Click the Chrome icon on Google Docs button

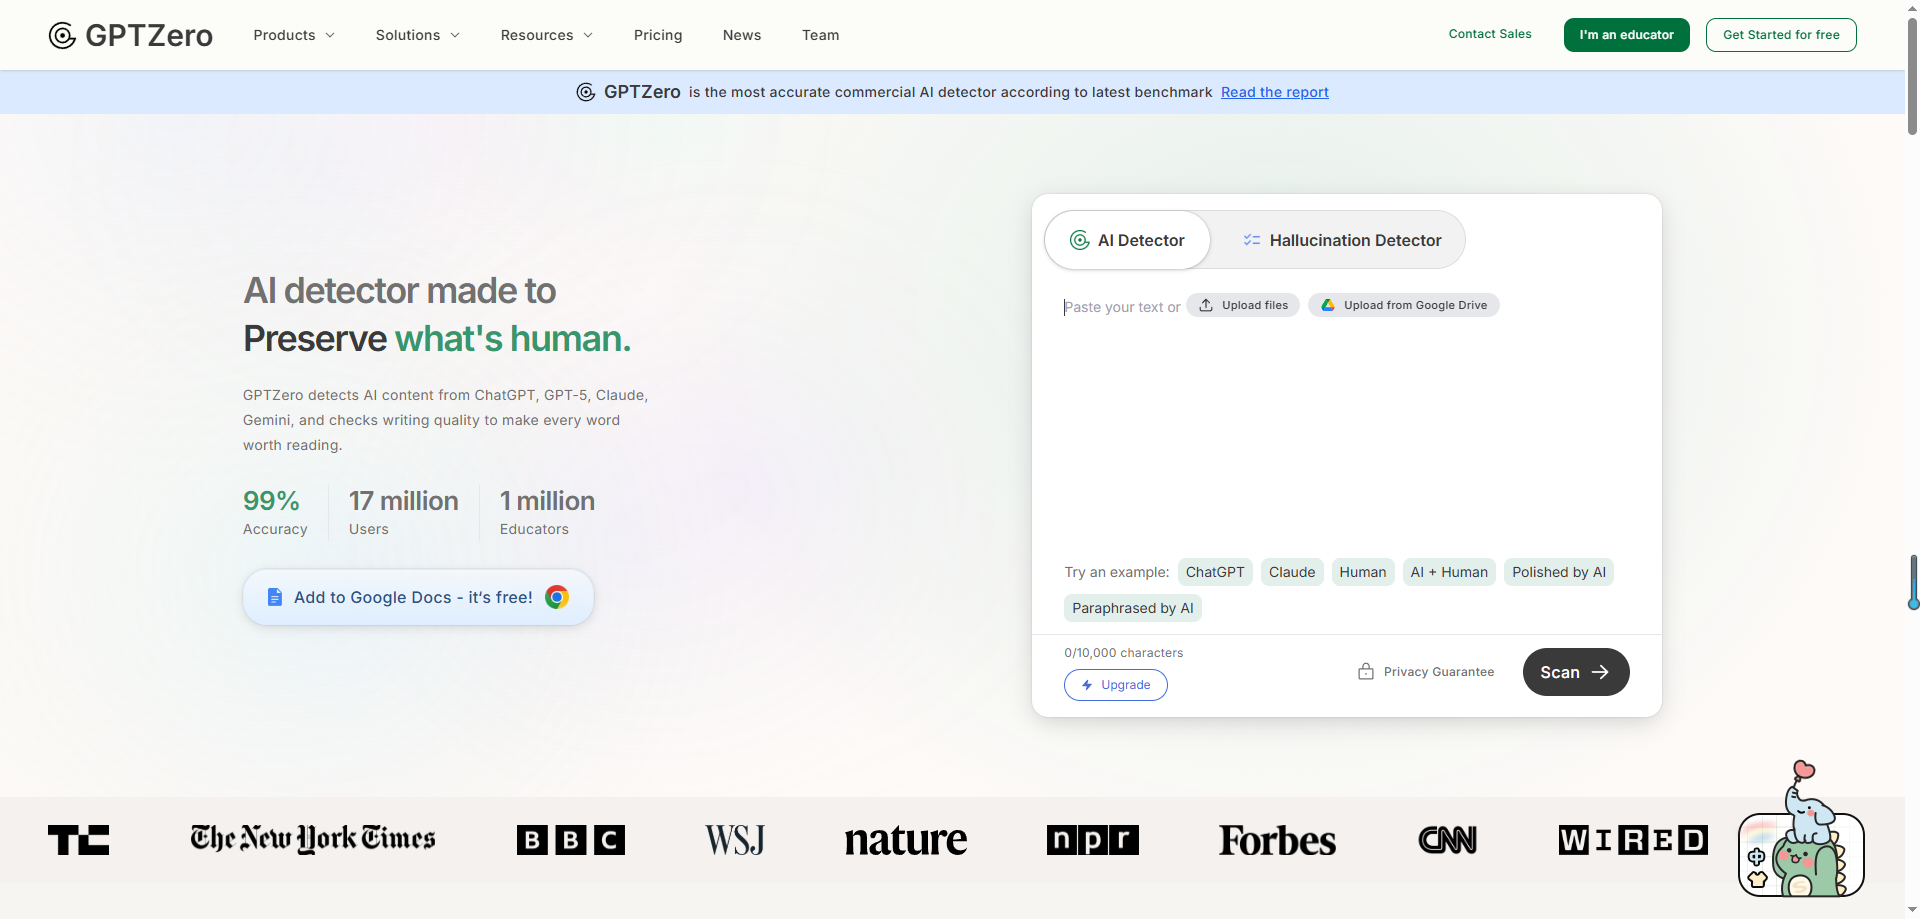tap(557, 597)
